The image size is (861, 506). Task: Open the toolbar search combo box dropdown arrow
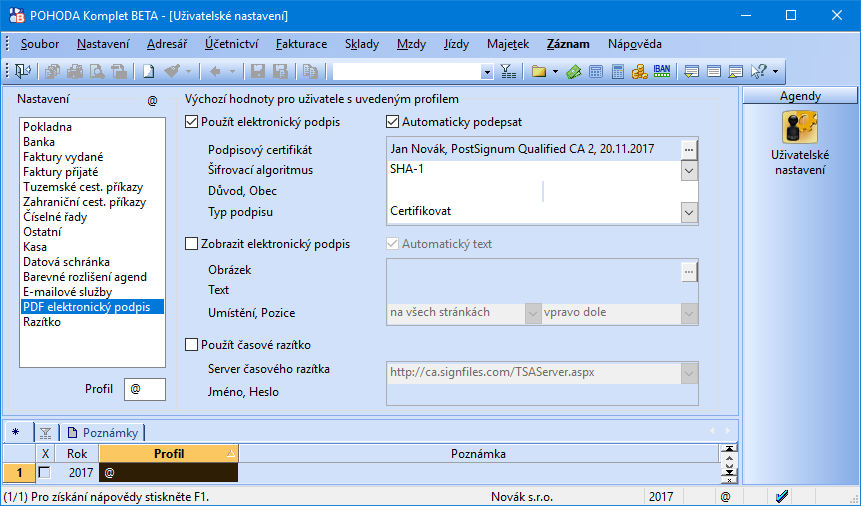487,72
